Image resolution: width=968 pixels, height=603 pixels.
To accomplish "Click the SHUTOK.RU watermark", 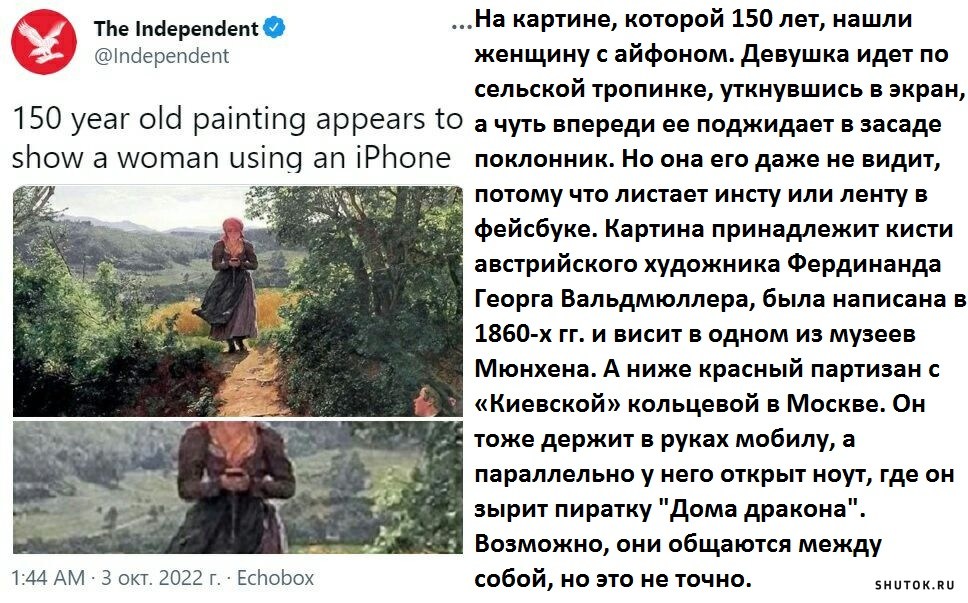I will (914, 584).
